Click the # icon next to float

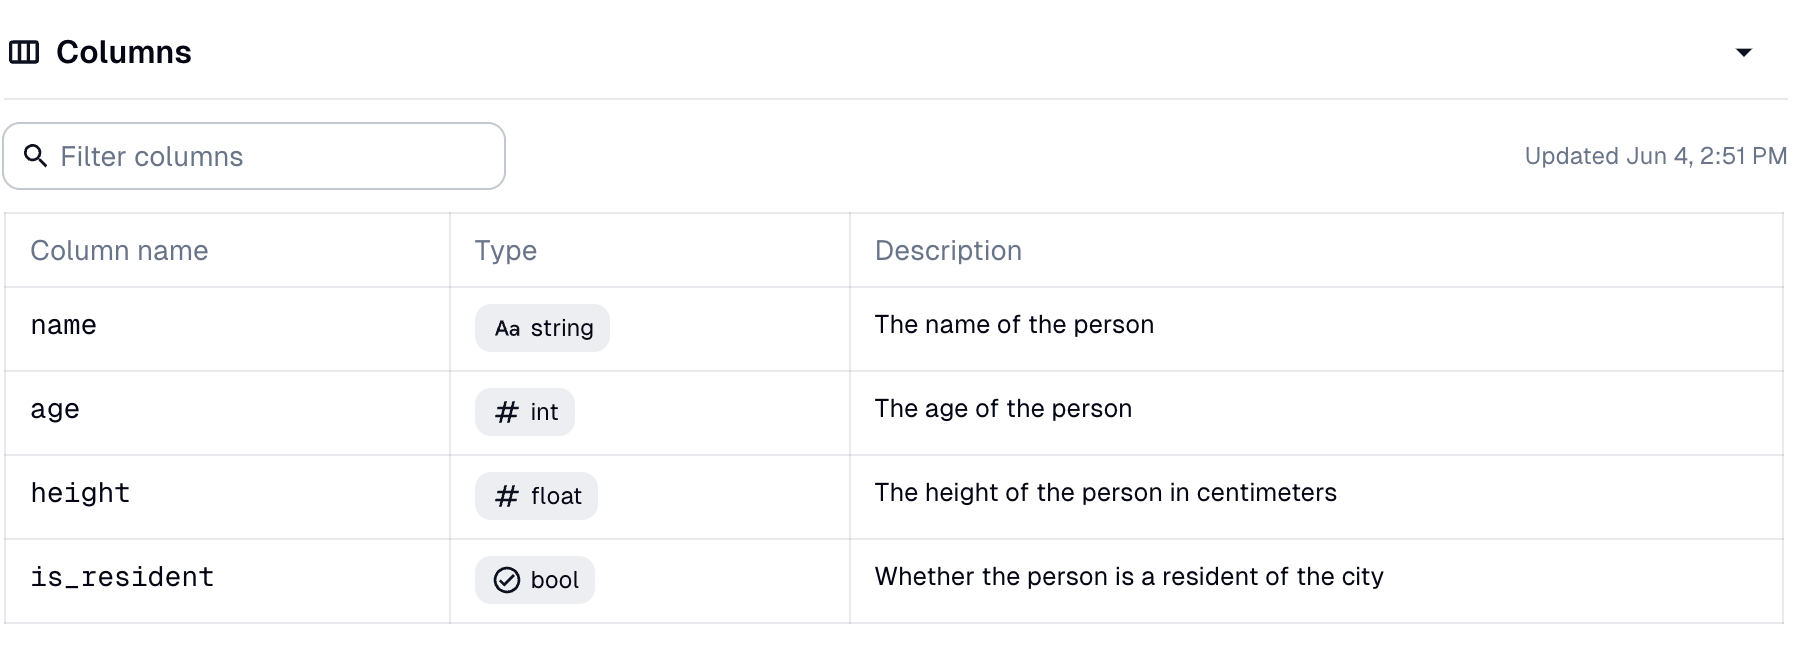[505, 495]
